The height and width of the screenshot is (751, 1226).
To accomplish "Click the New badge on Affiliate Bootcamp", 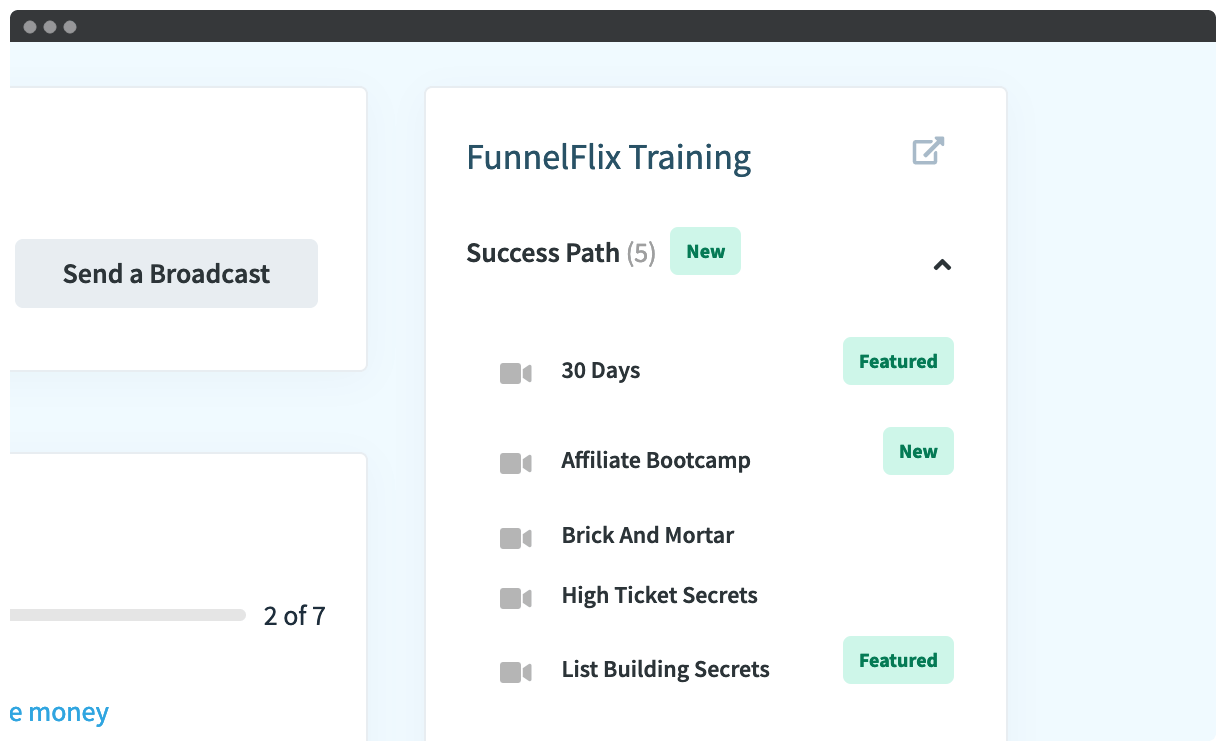I will 918,451.
